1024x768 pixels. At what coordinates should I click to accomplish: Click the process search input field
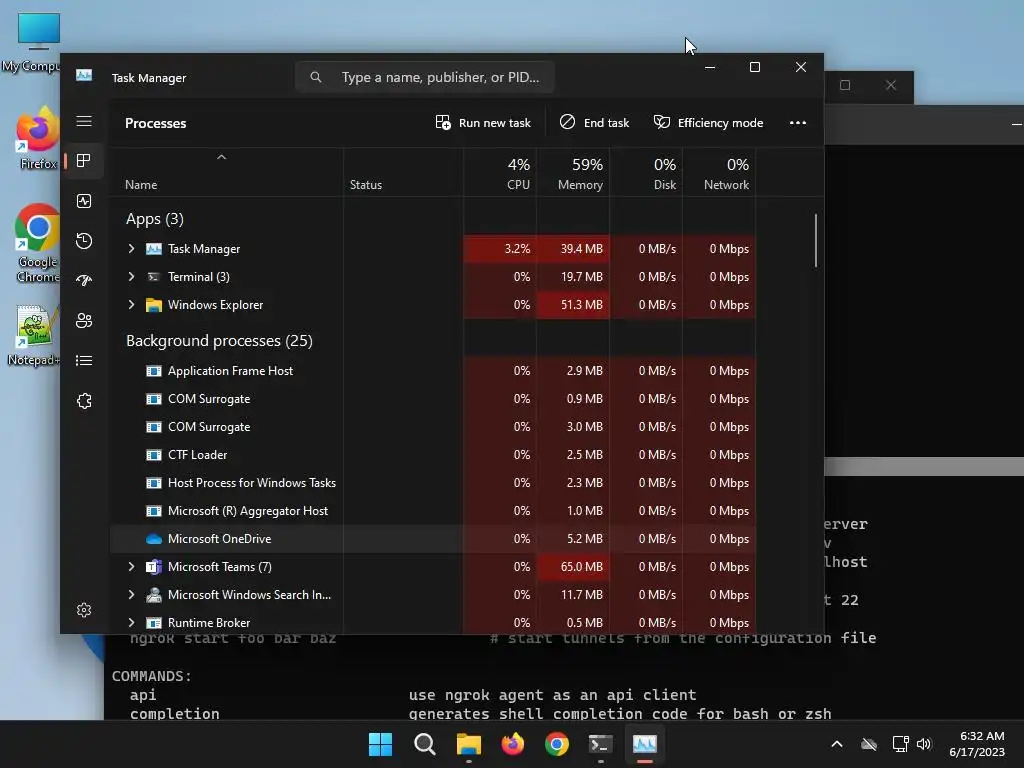[x=424, y=77]
